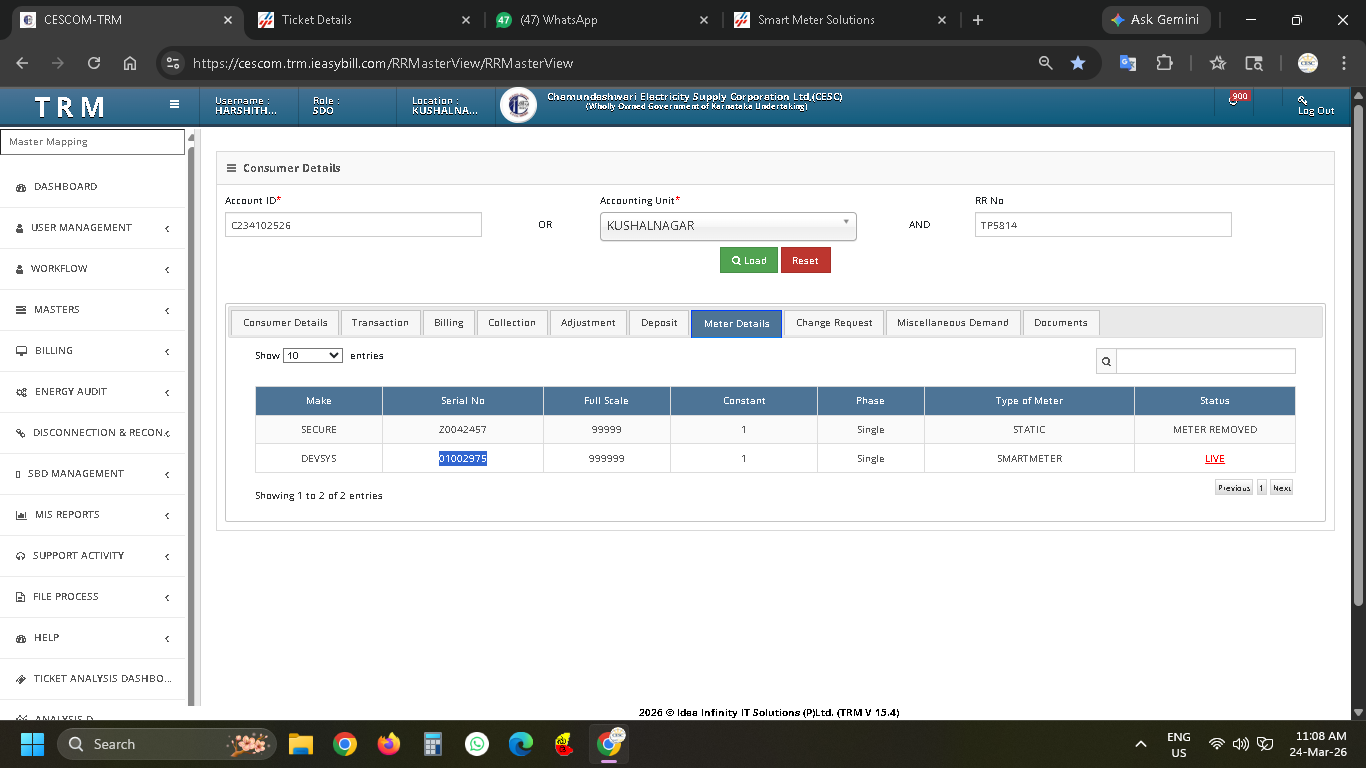
Task: Sort table by Serial No column header
Action: tap(462, 401)
